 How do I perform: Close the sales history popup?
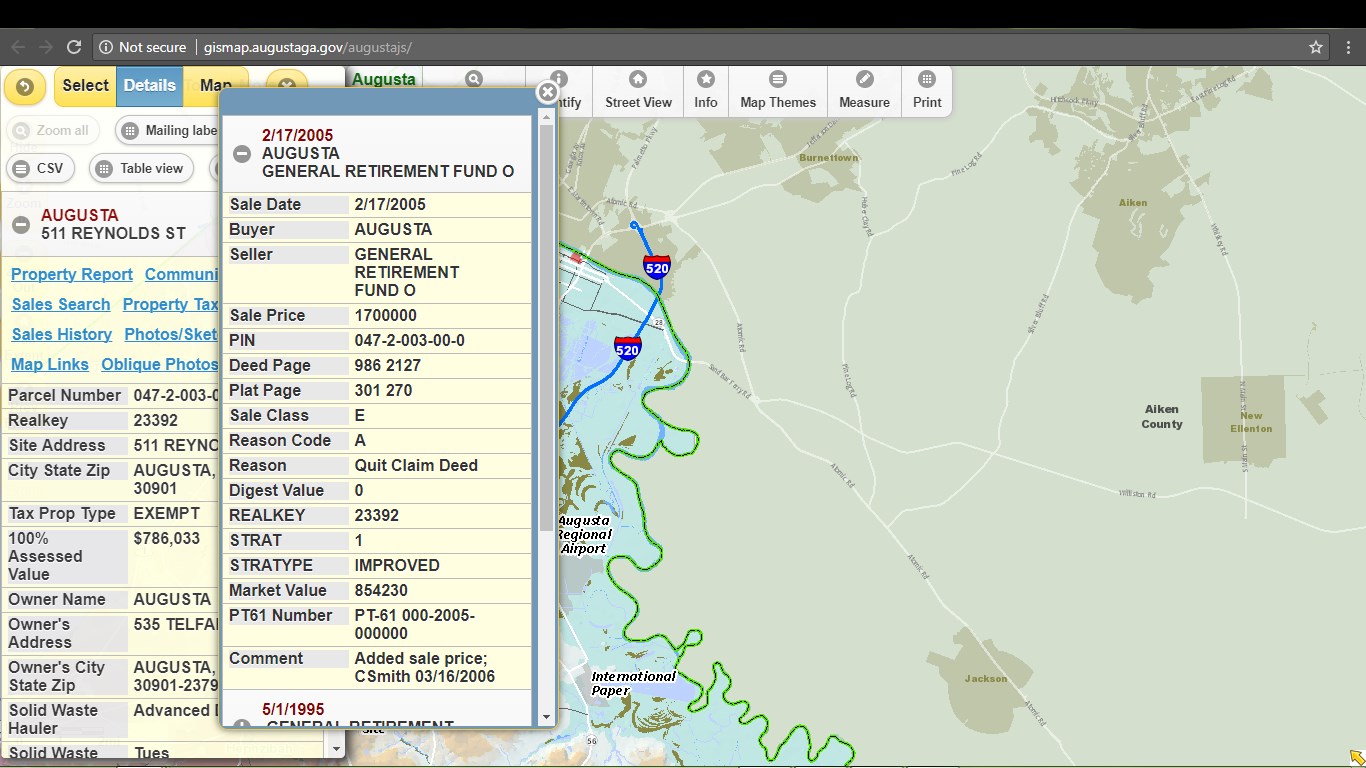coord(547,92)
